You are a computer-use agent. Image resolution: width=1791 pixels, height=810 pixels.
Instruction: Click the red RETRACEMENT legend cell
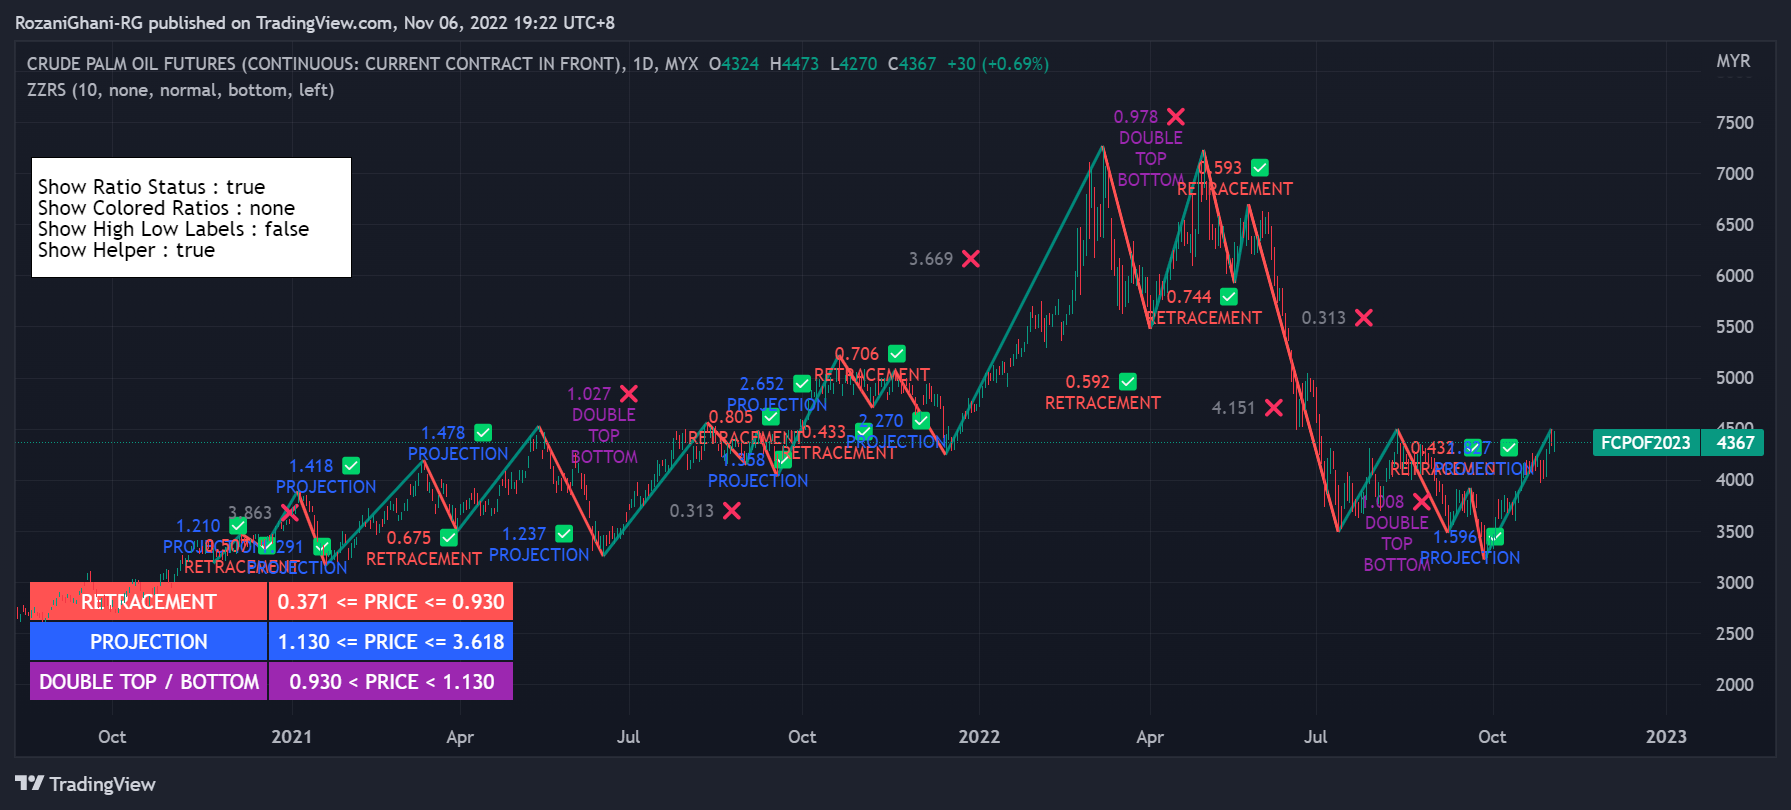149,602
